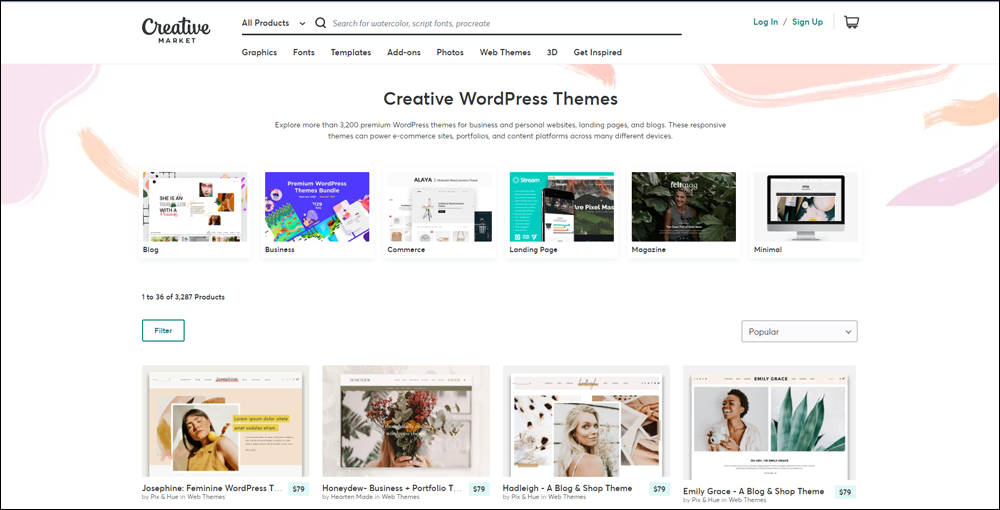Image resolution: width=1000 pixels, height=510 pixels.
Task: Click Emily Grace - A Blog & Shop title
Action: [x=754, y=492]
